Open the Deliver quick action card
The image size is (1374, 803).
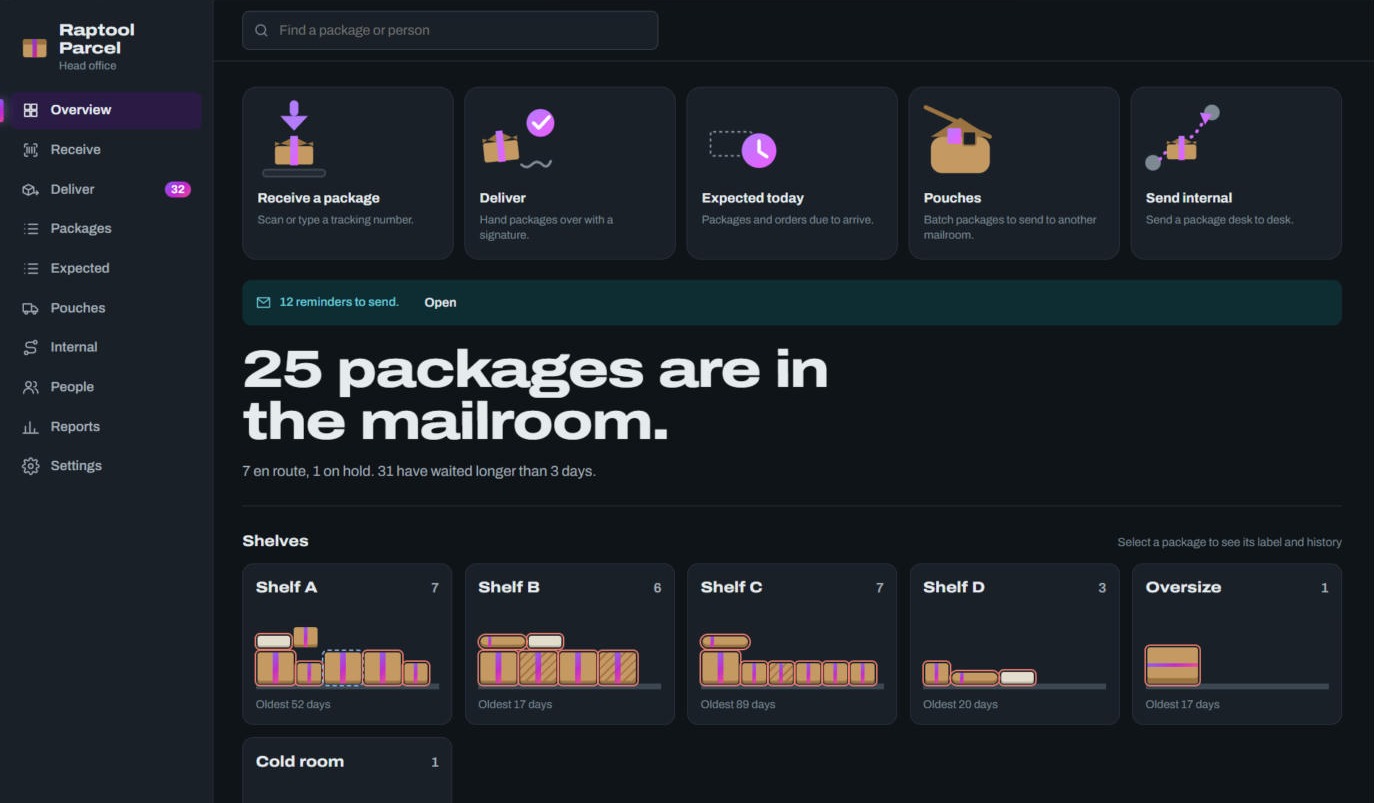pyautogui.click(x=570, y=173)
